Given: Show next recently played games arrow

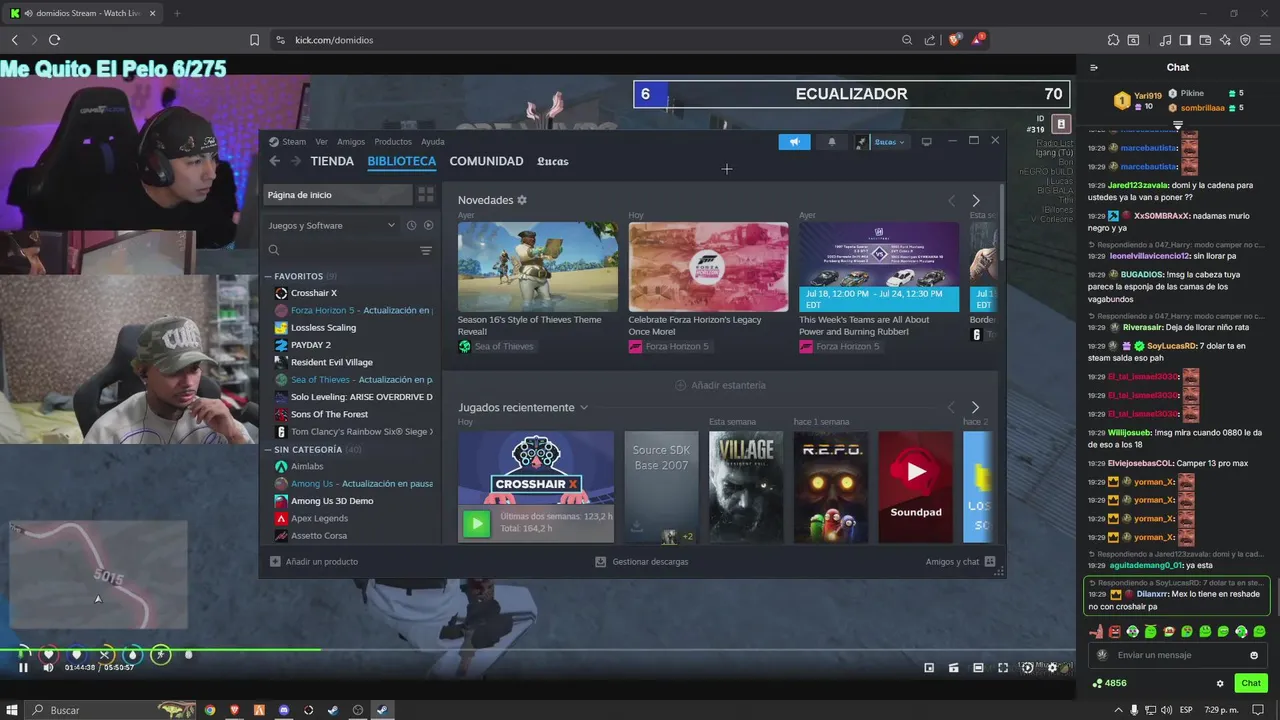Looking at the screenshot, I should pos(975,407).
